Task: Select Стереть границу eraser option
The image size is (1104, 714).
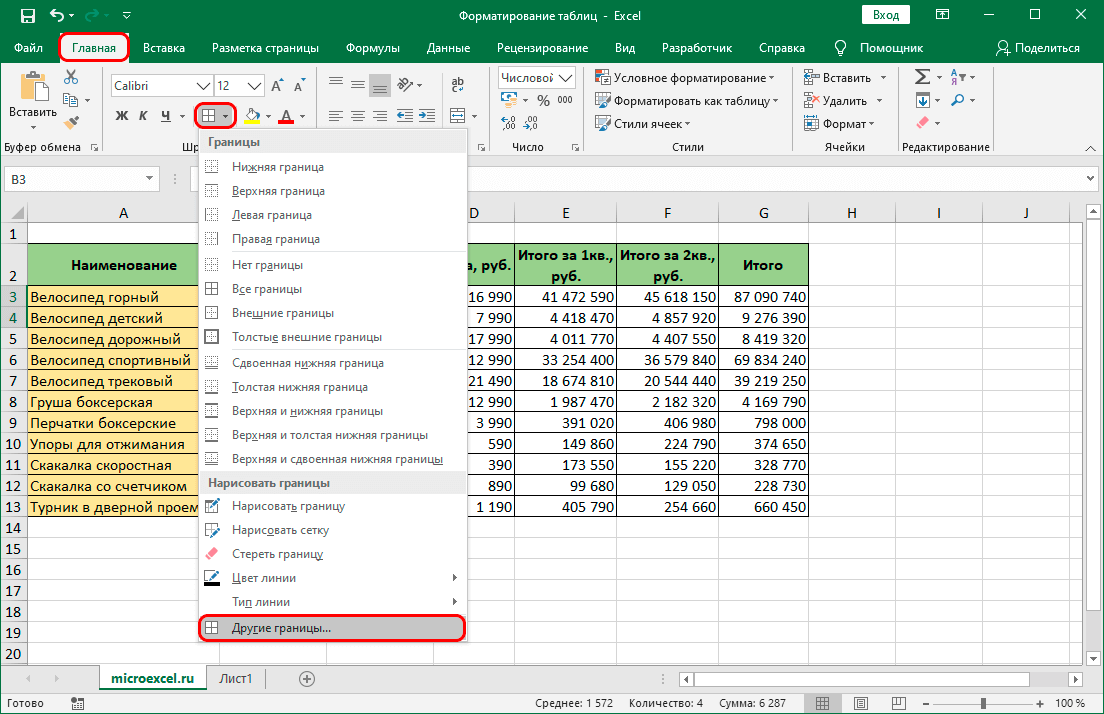Action: point(277,554)
